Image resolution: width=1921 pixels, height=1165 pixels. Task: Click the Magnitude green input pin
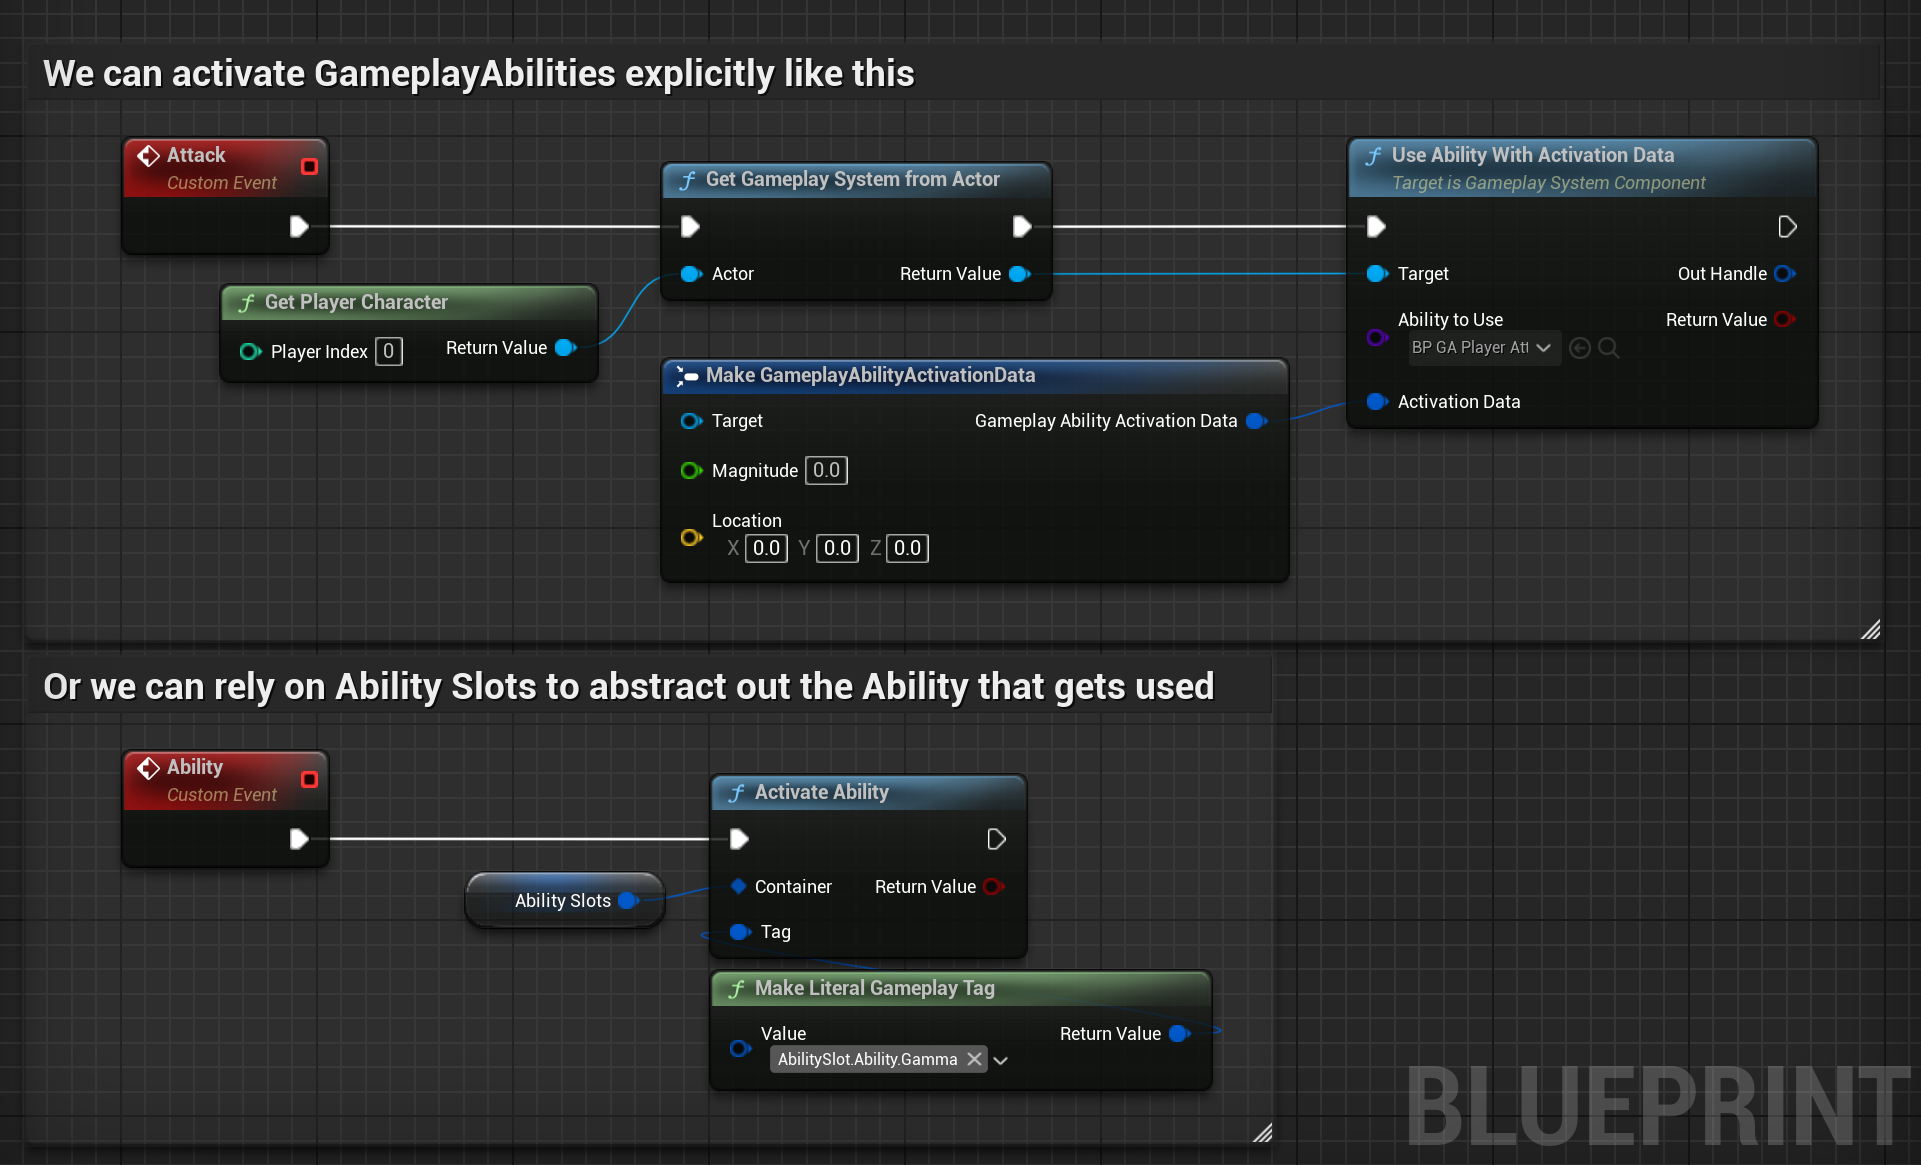tap(691, 471)
